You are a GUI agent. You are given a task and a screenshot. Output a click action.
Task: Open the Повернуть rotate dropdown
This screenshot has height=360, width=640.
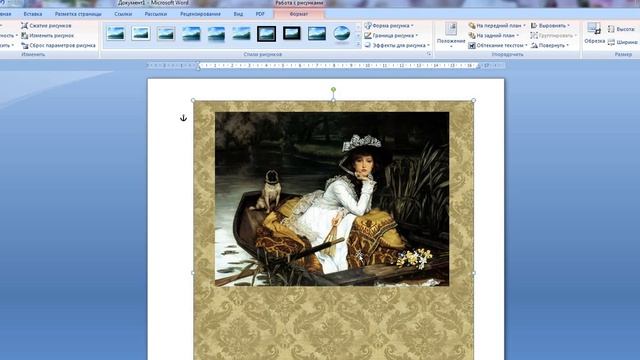[550, 45]
